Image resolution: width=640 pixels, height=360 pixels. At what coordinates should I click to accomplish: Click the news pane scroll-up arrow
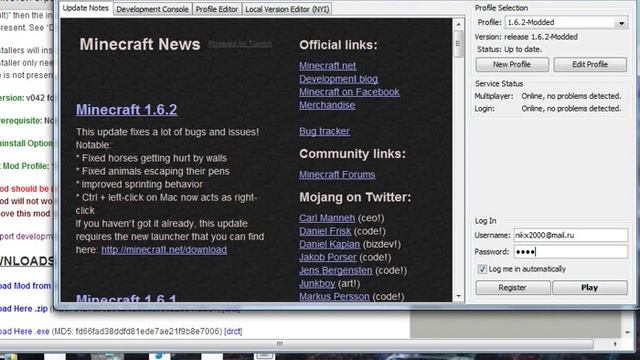[458, 24]
